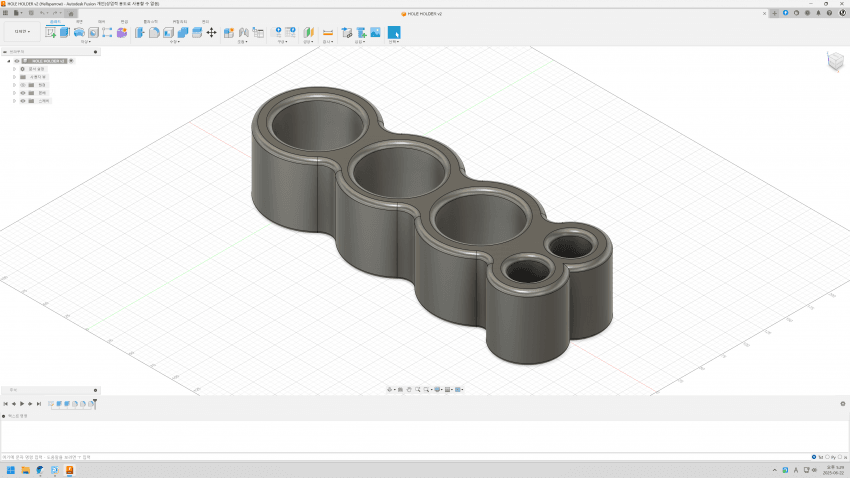Click the HOLE HOLDER v2 document tab

pos(422,14)
